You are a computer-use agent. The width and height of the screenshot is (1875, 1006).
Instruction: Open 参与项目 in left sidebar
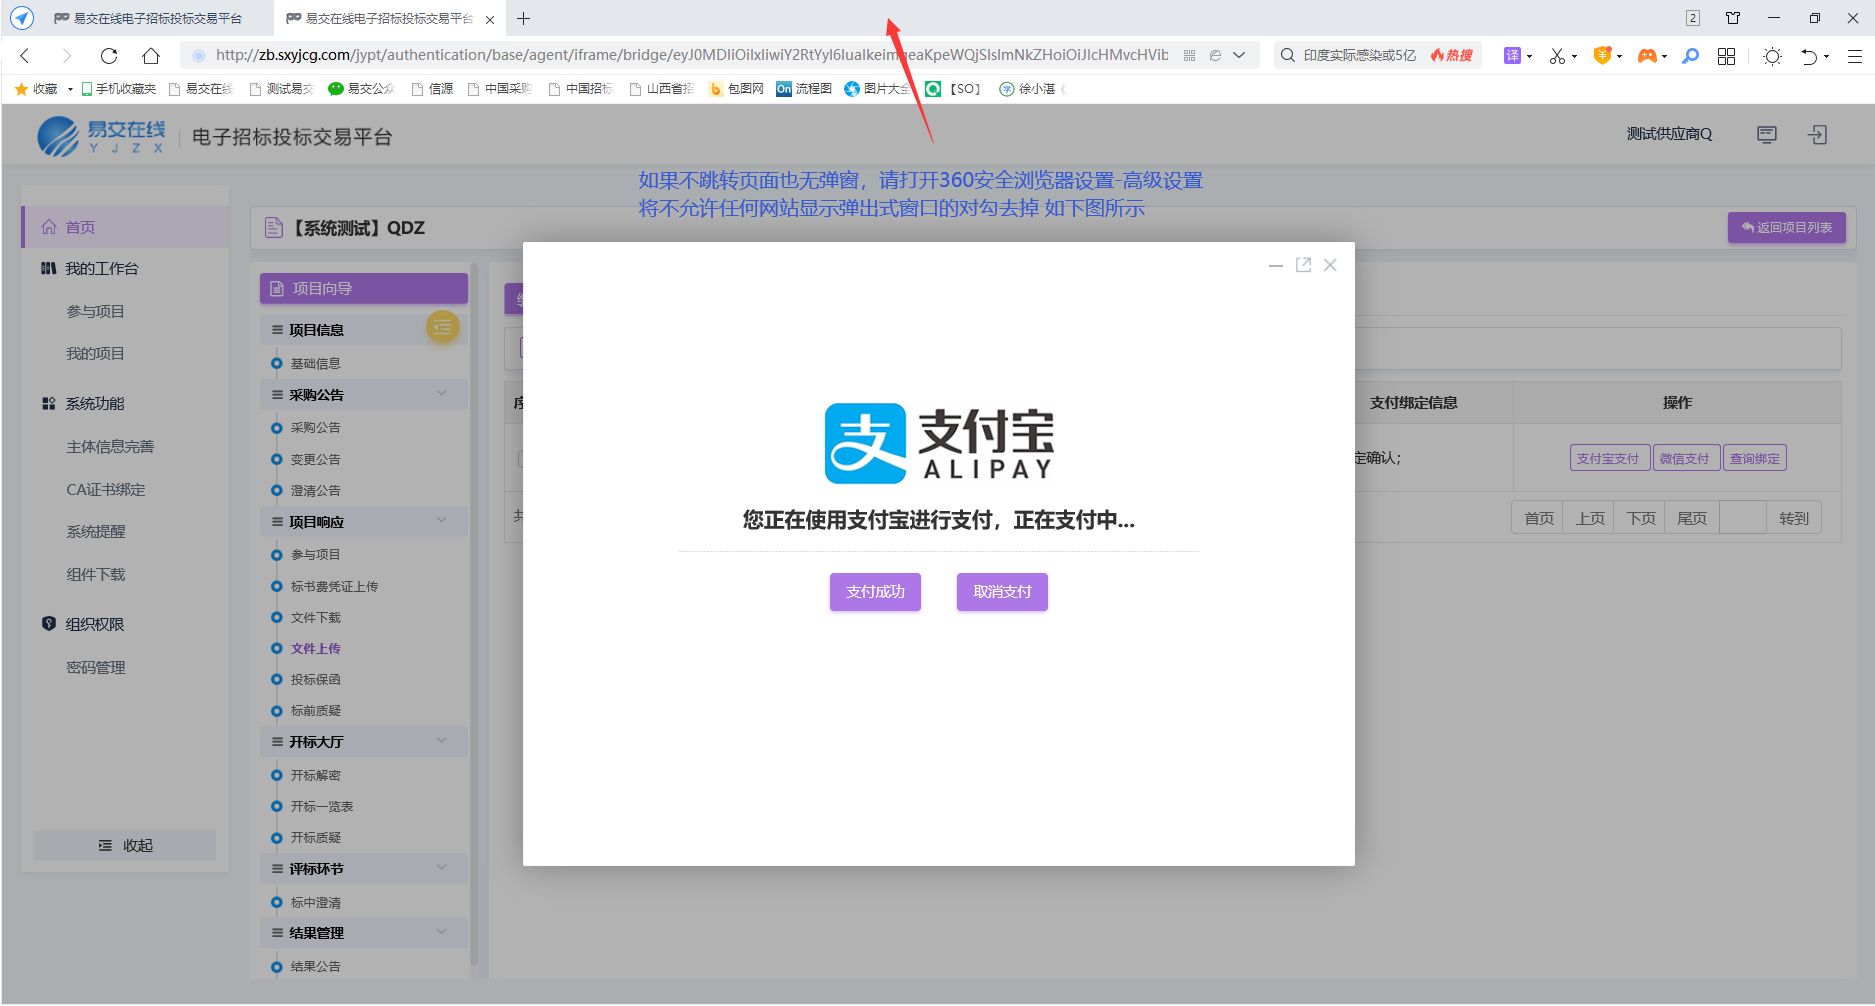pyautogui.click(x=95, y=311)
